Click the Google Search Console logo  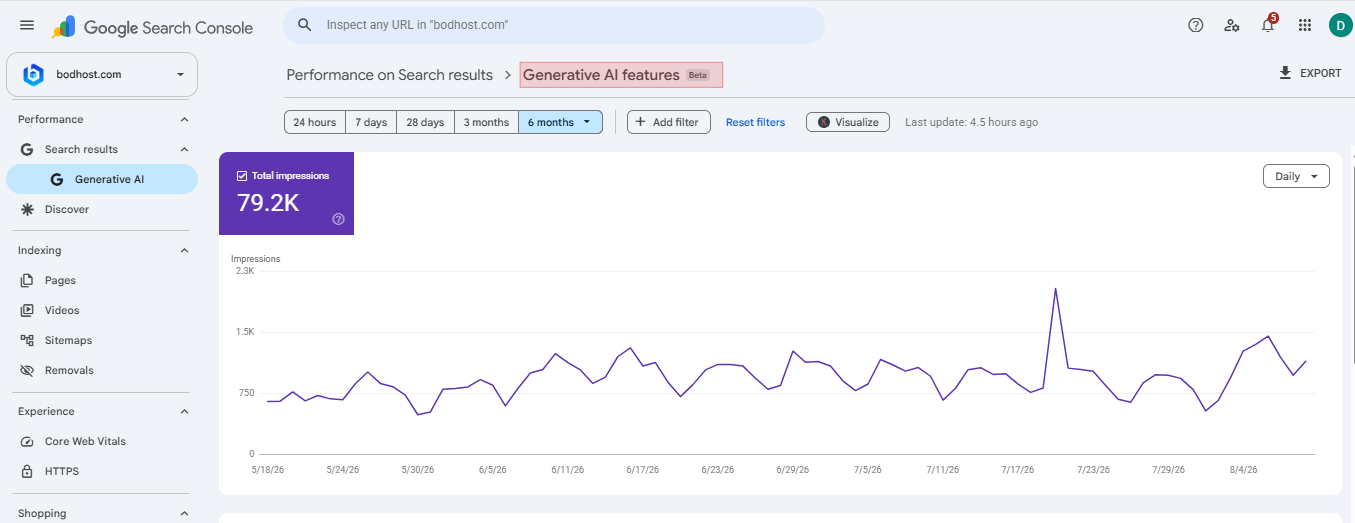click(x=152, y=27)
